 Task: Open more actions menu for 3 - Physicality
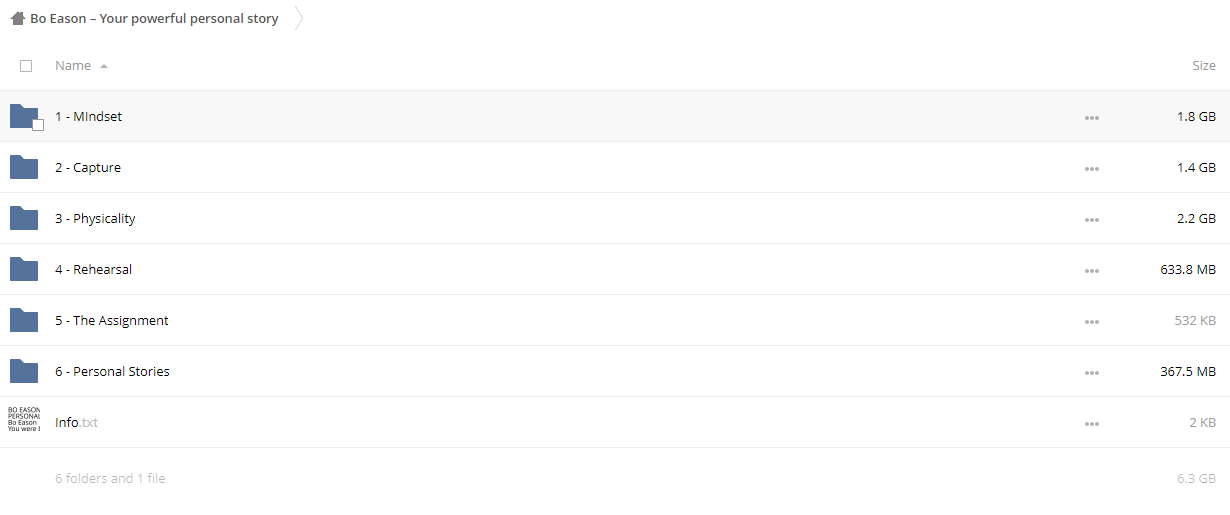pos(1091,219)
